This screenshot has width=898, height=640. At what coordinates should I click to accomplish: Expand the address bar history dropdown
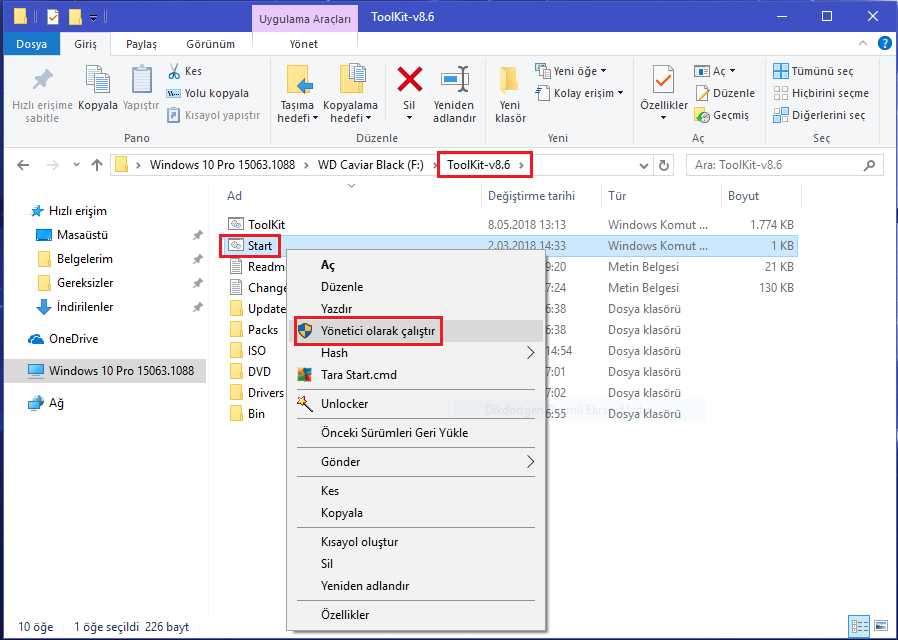pyautogui.click(x=644, y=166)
